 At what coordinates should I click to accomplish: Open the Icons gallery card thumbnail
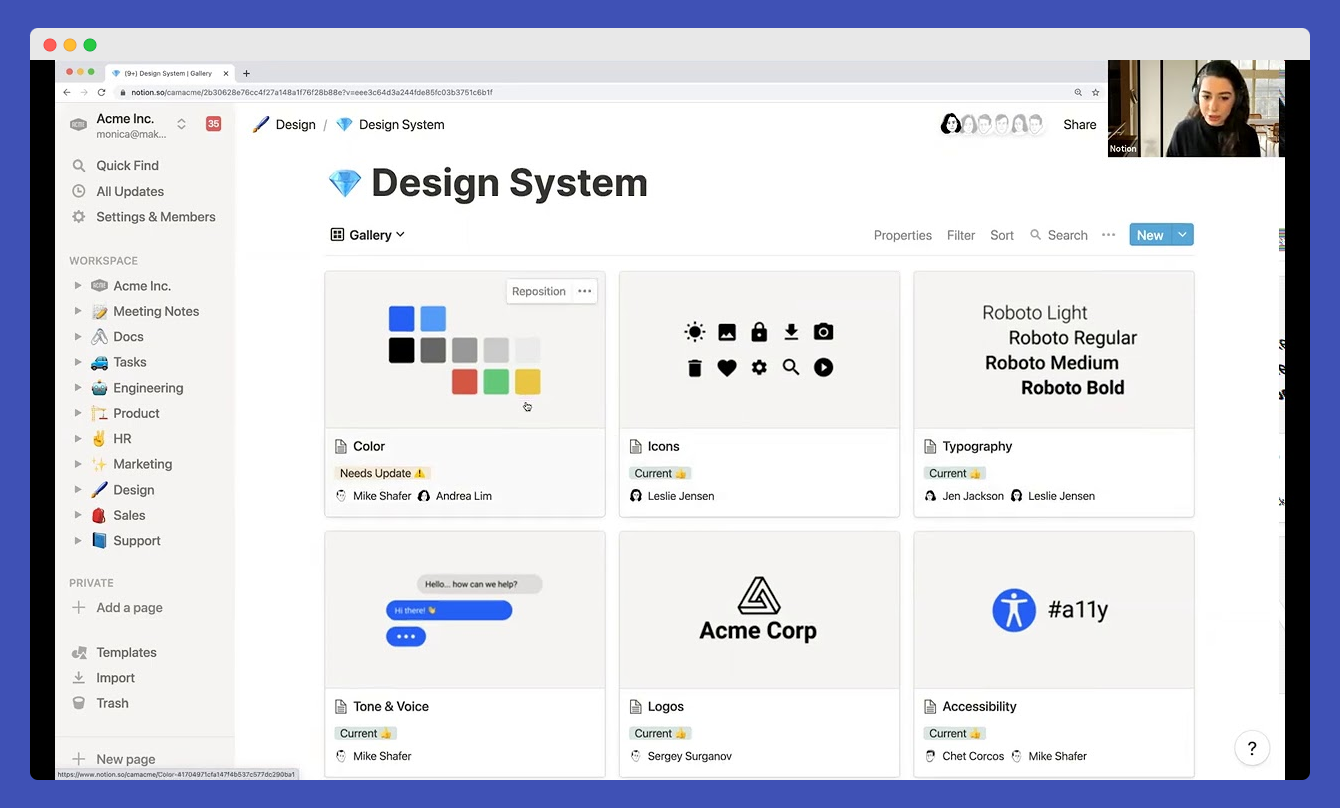tap(759, 350)
